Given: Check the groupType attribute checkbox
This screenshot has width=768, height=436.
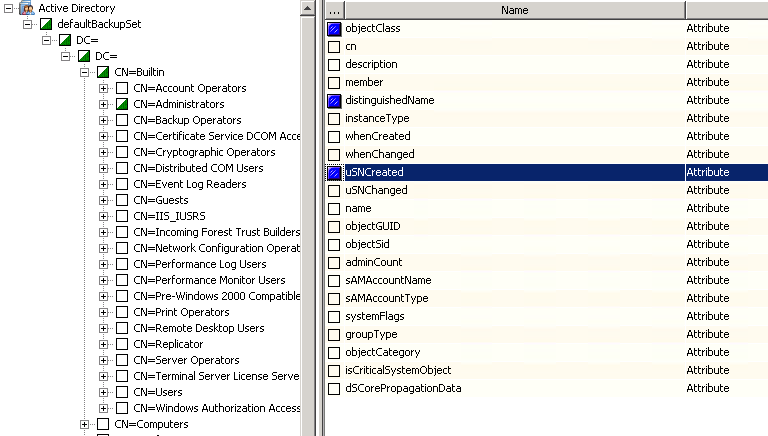Looking at the screenshot, I should 334,335.
